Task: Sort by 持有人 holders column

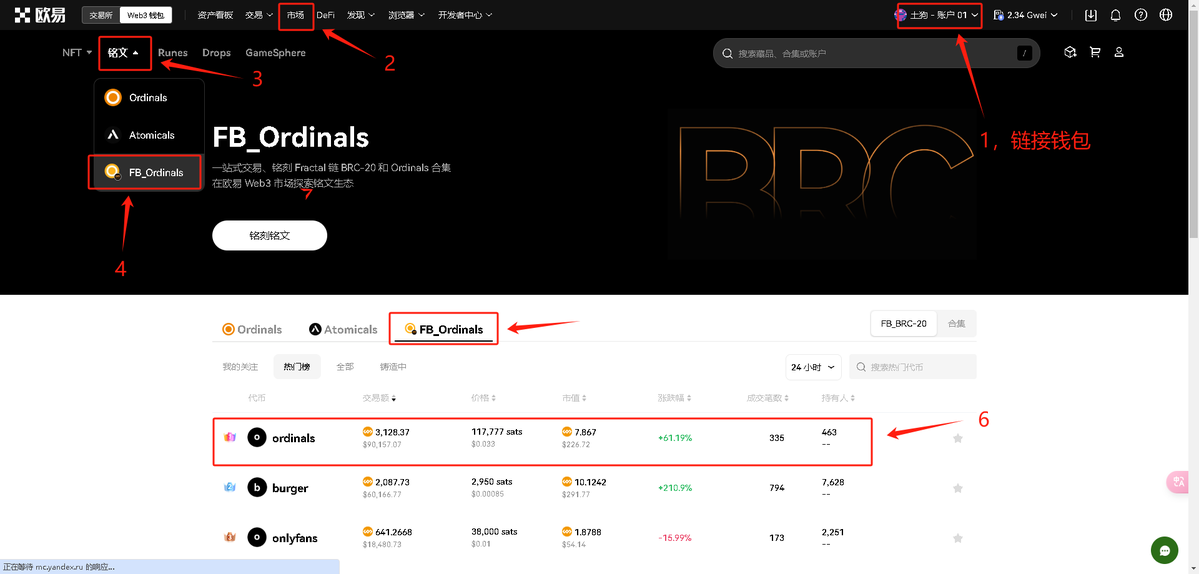Action: click(x=838, y=398)
